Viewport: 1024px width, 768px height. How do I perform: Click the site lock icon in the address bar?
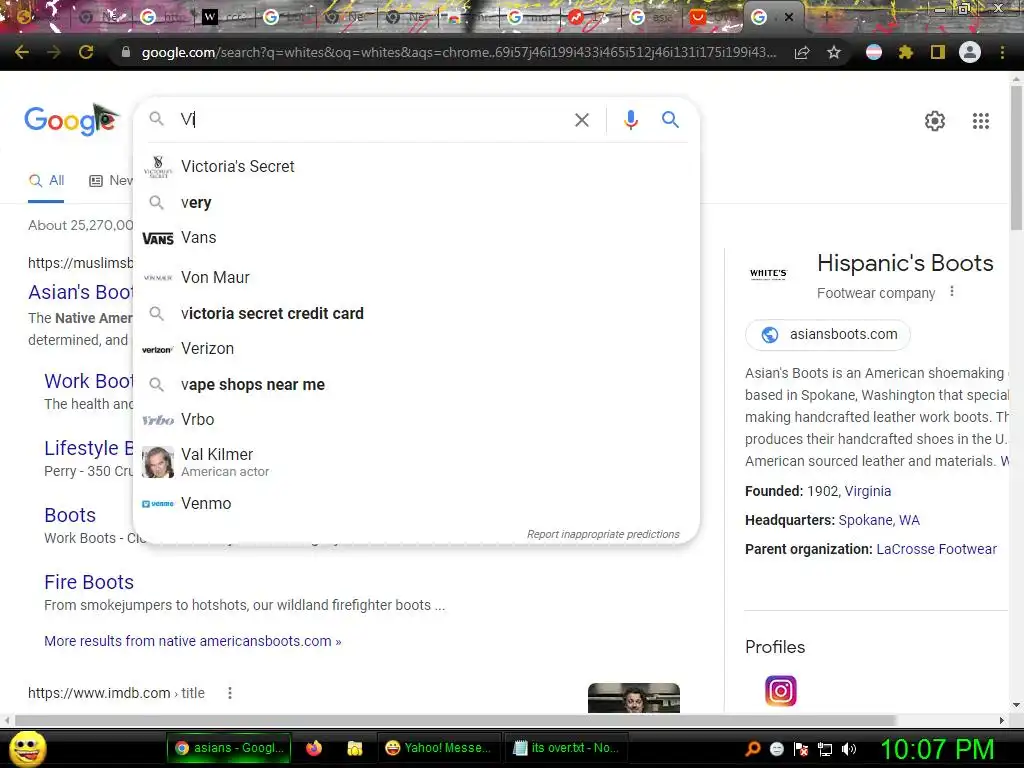(126, 52)
